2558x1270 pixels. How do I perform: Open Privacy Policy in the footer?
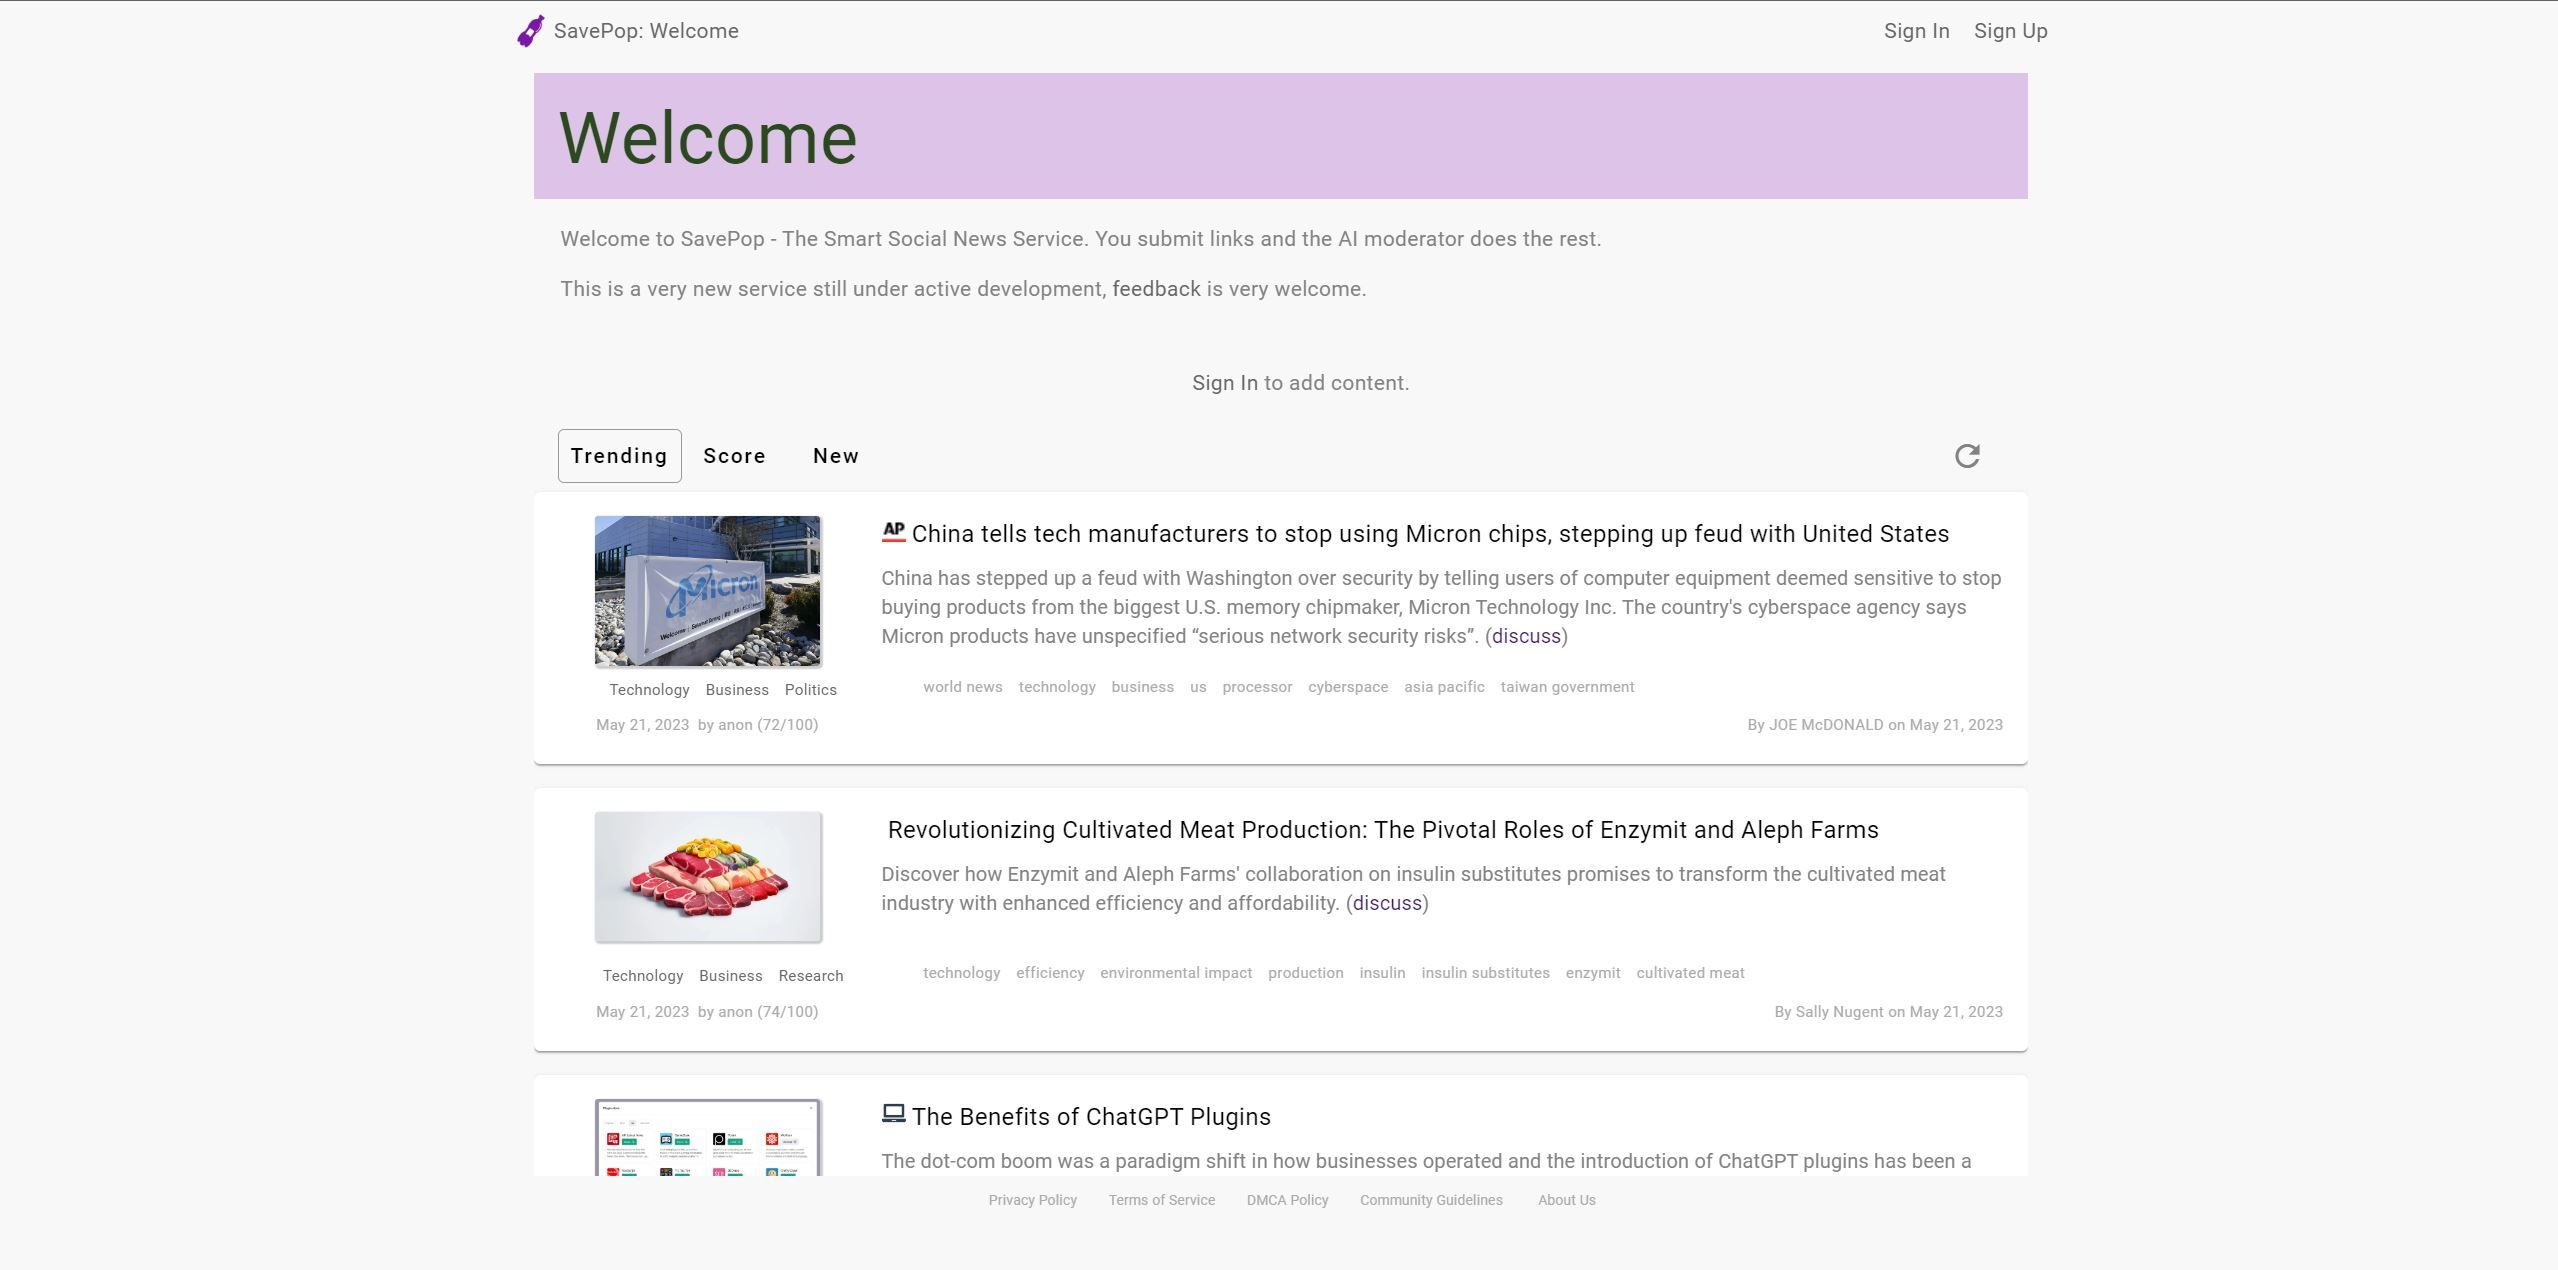coord(1032,1200)
